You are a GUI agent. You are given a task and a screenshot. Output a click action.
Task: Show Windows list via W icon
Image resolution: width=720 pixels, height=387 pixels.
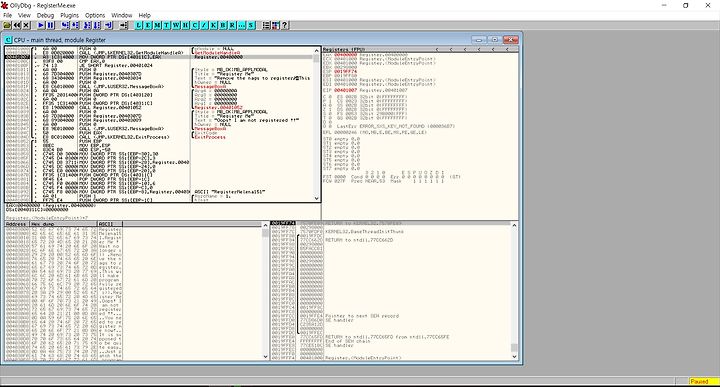click(x=176, y=25)
